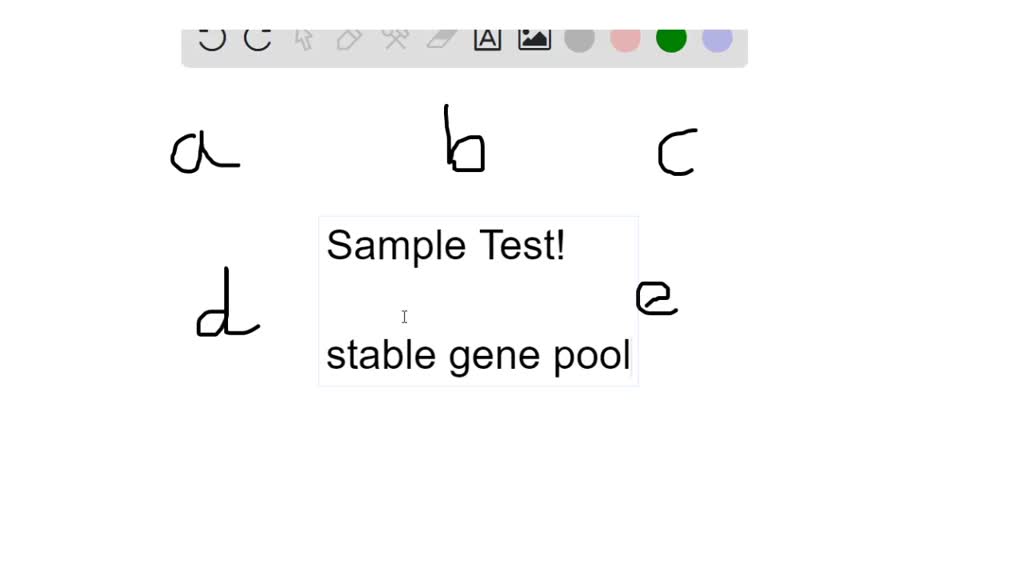Click the blank line inside the text box
The width and height of the screenshot is (1024, 576).
(478, 301)
